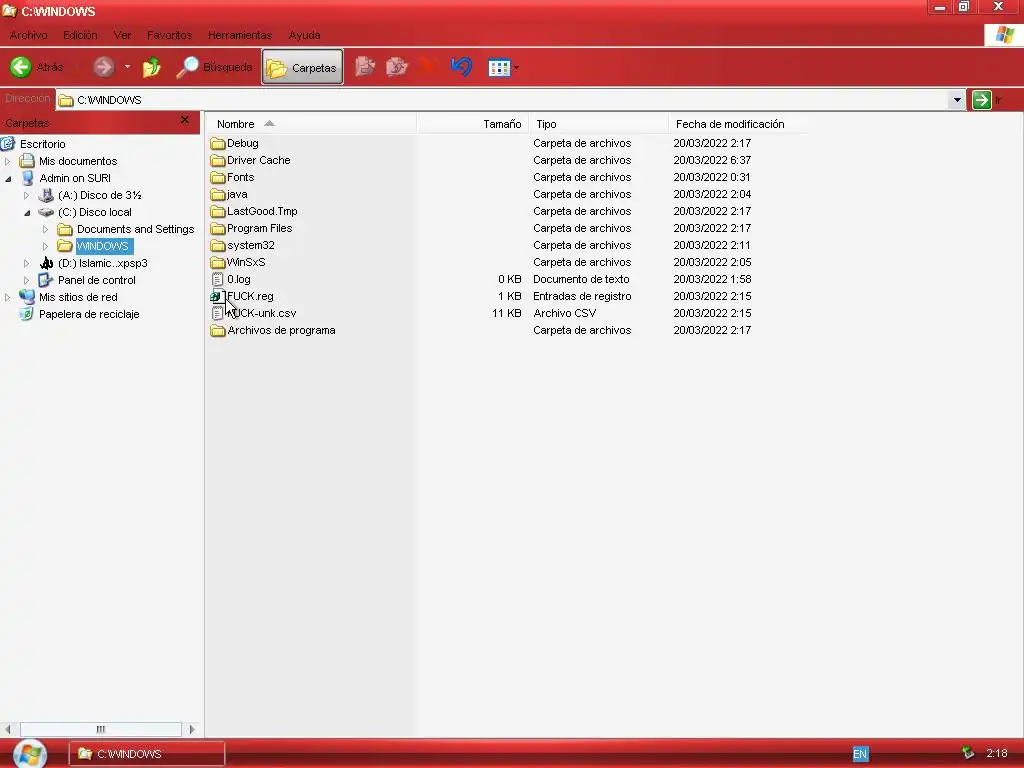
Task: Select Papelera de reciclaje in tree
Action: coord(89,314)
